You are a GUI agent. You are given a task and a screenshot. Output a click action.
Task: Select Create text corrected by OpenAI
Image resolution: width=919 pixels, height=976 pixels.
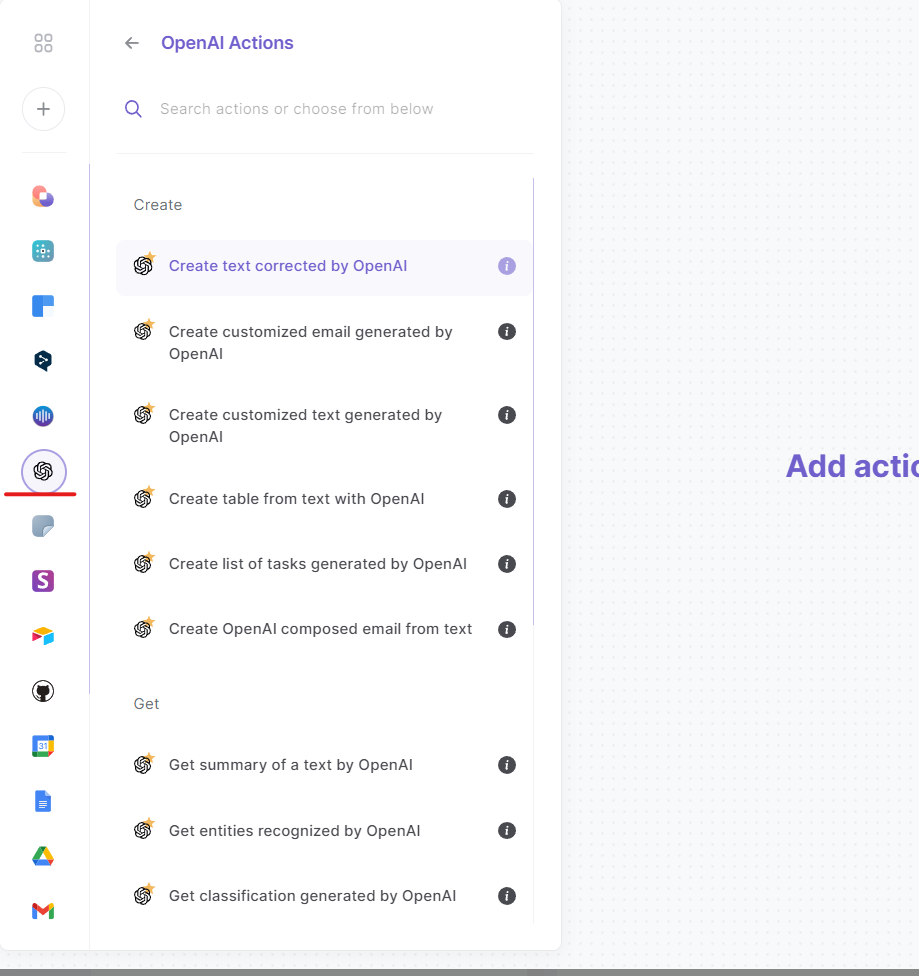(x=288, y=266)
